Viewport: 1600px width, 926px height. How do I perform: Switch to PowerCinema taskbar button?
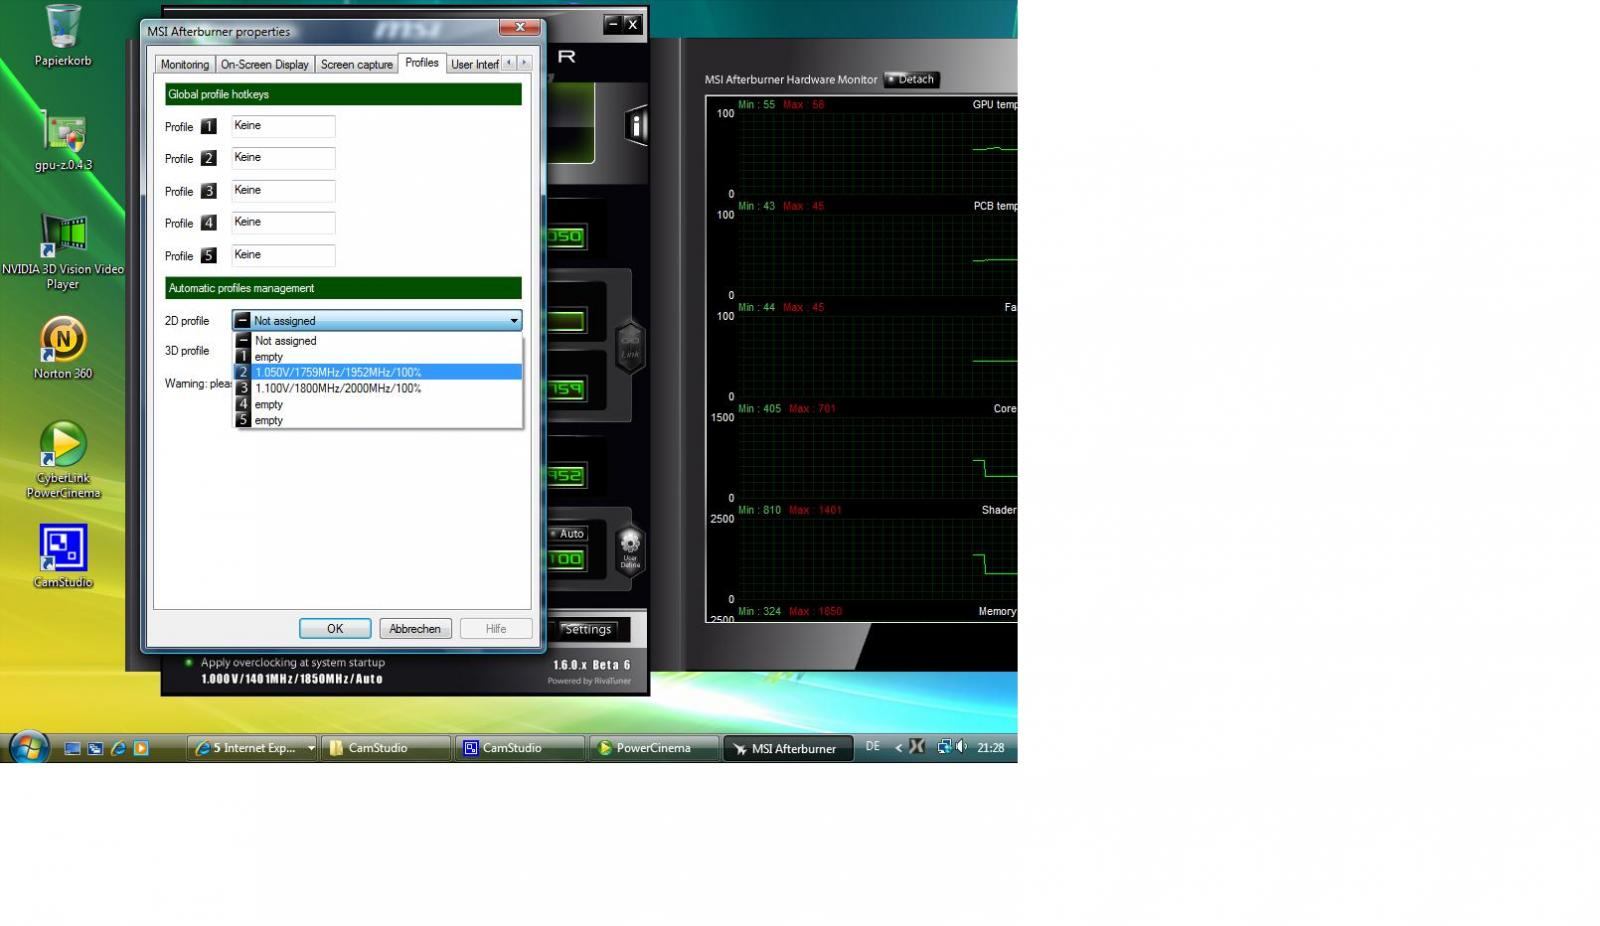[x=654, y=748]
